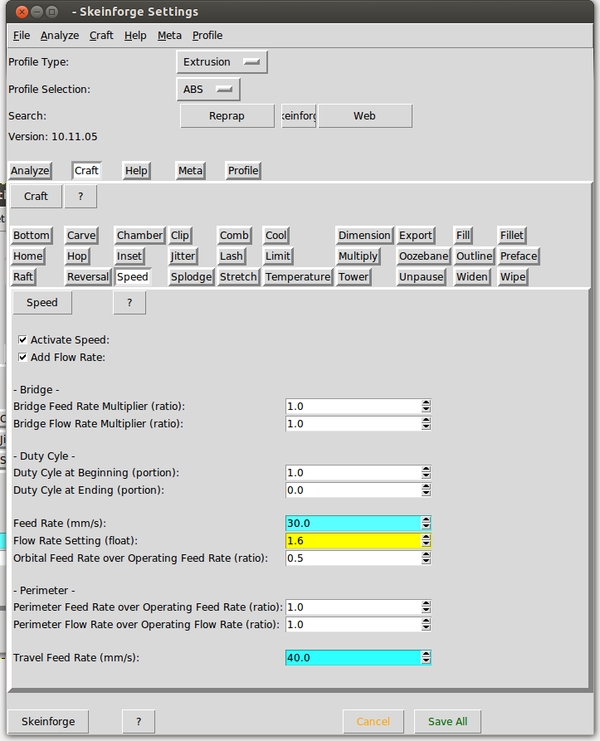This screenshot has height=741, width=600.
Task: Select the Raft plugin tab
Action: pyautogui.click(x=23, y=277)
